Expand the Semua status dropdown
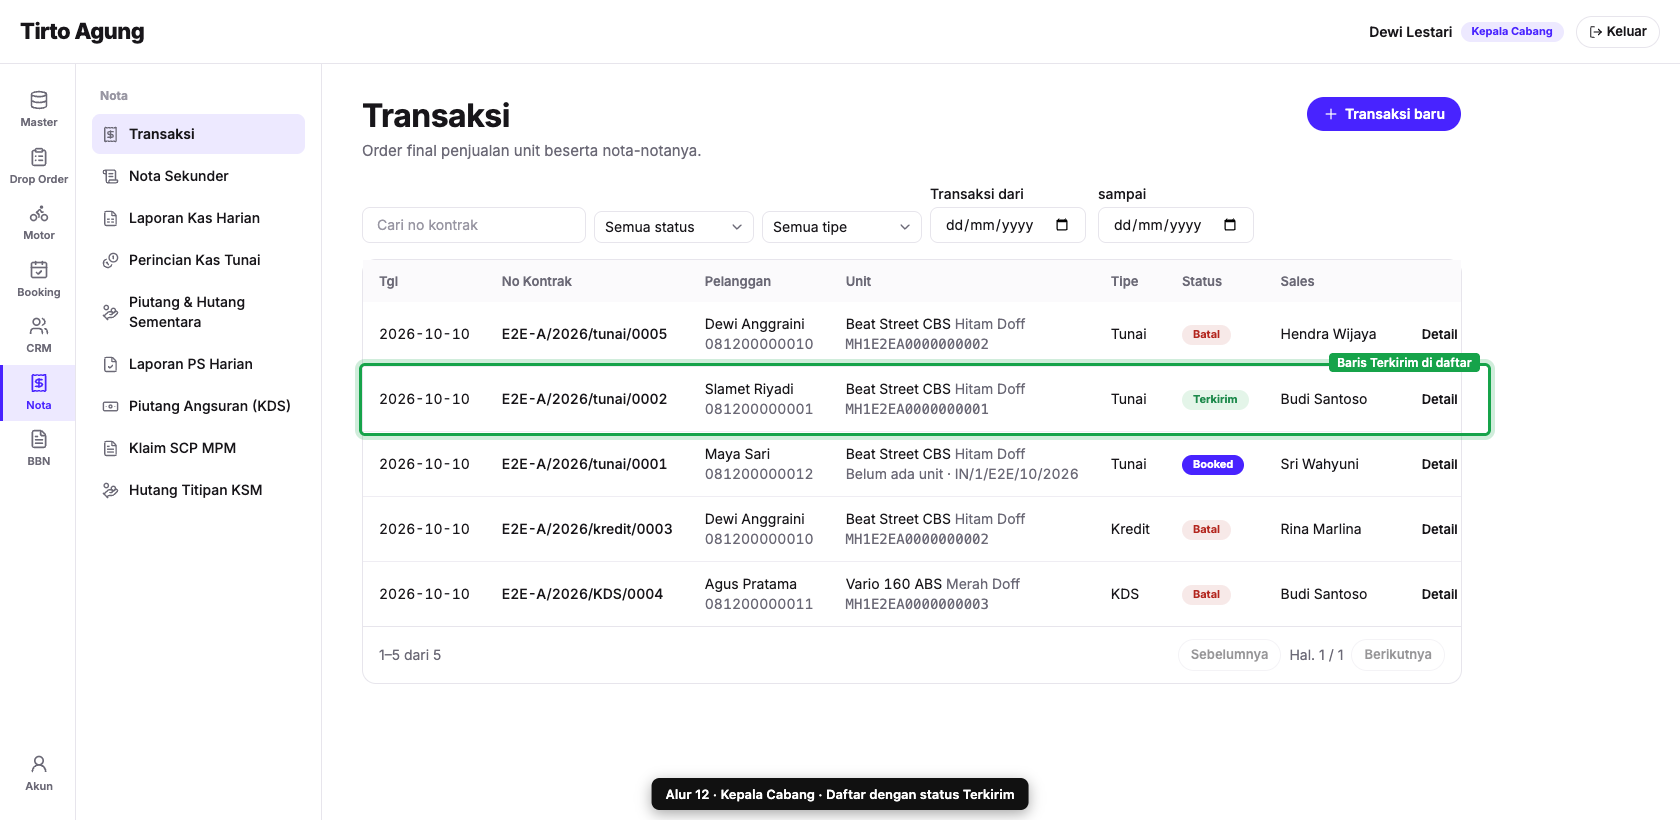This screenshot has height=820, width=1680. click(674, 227)
